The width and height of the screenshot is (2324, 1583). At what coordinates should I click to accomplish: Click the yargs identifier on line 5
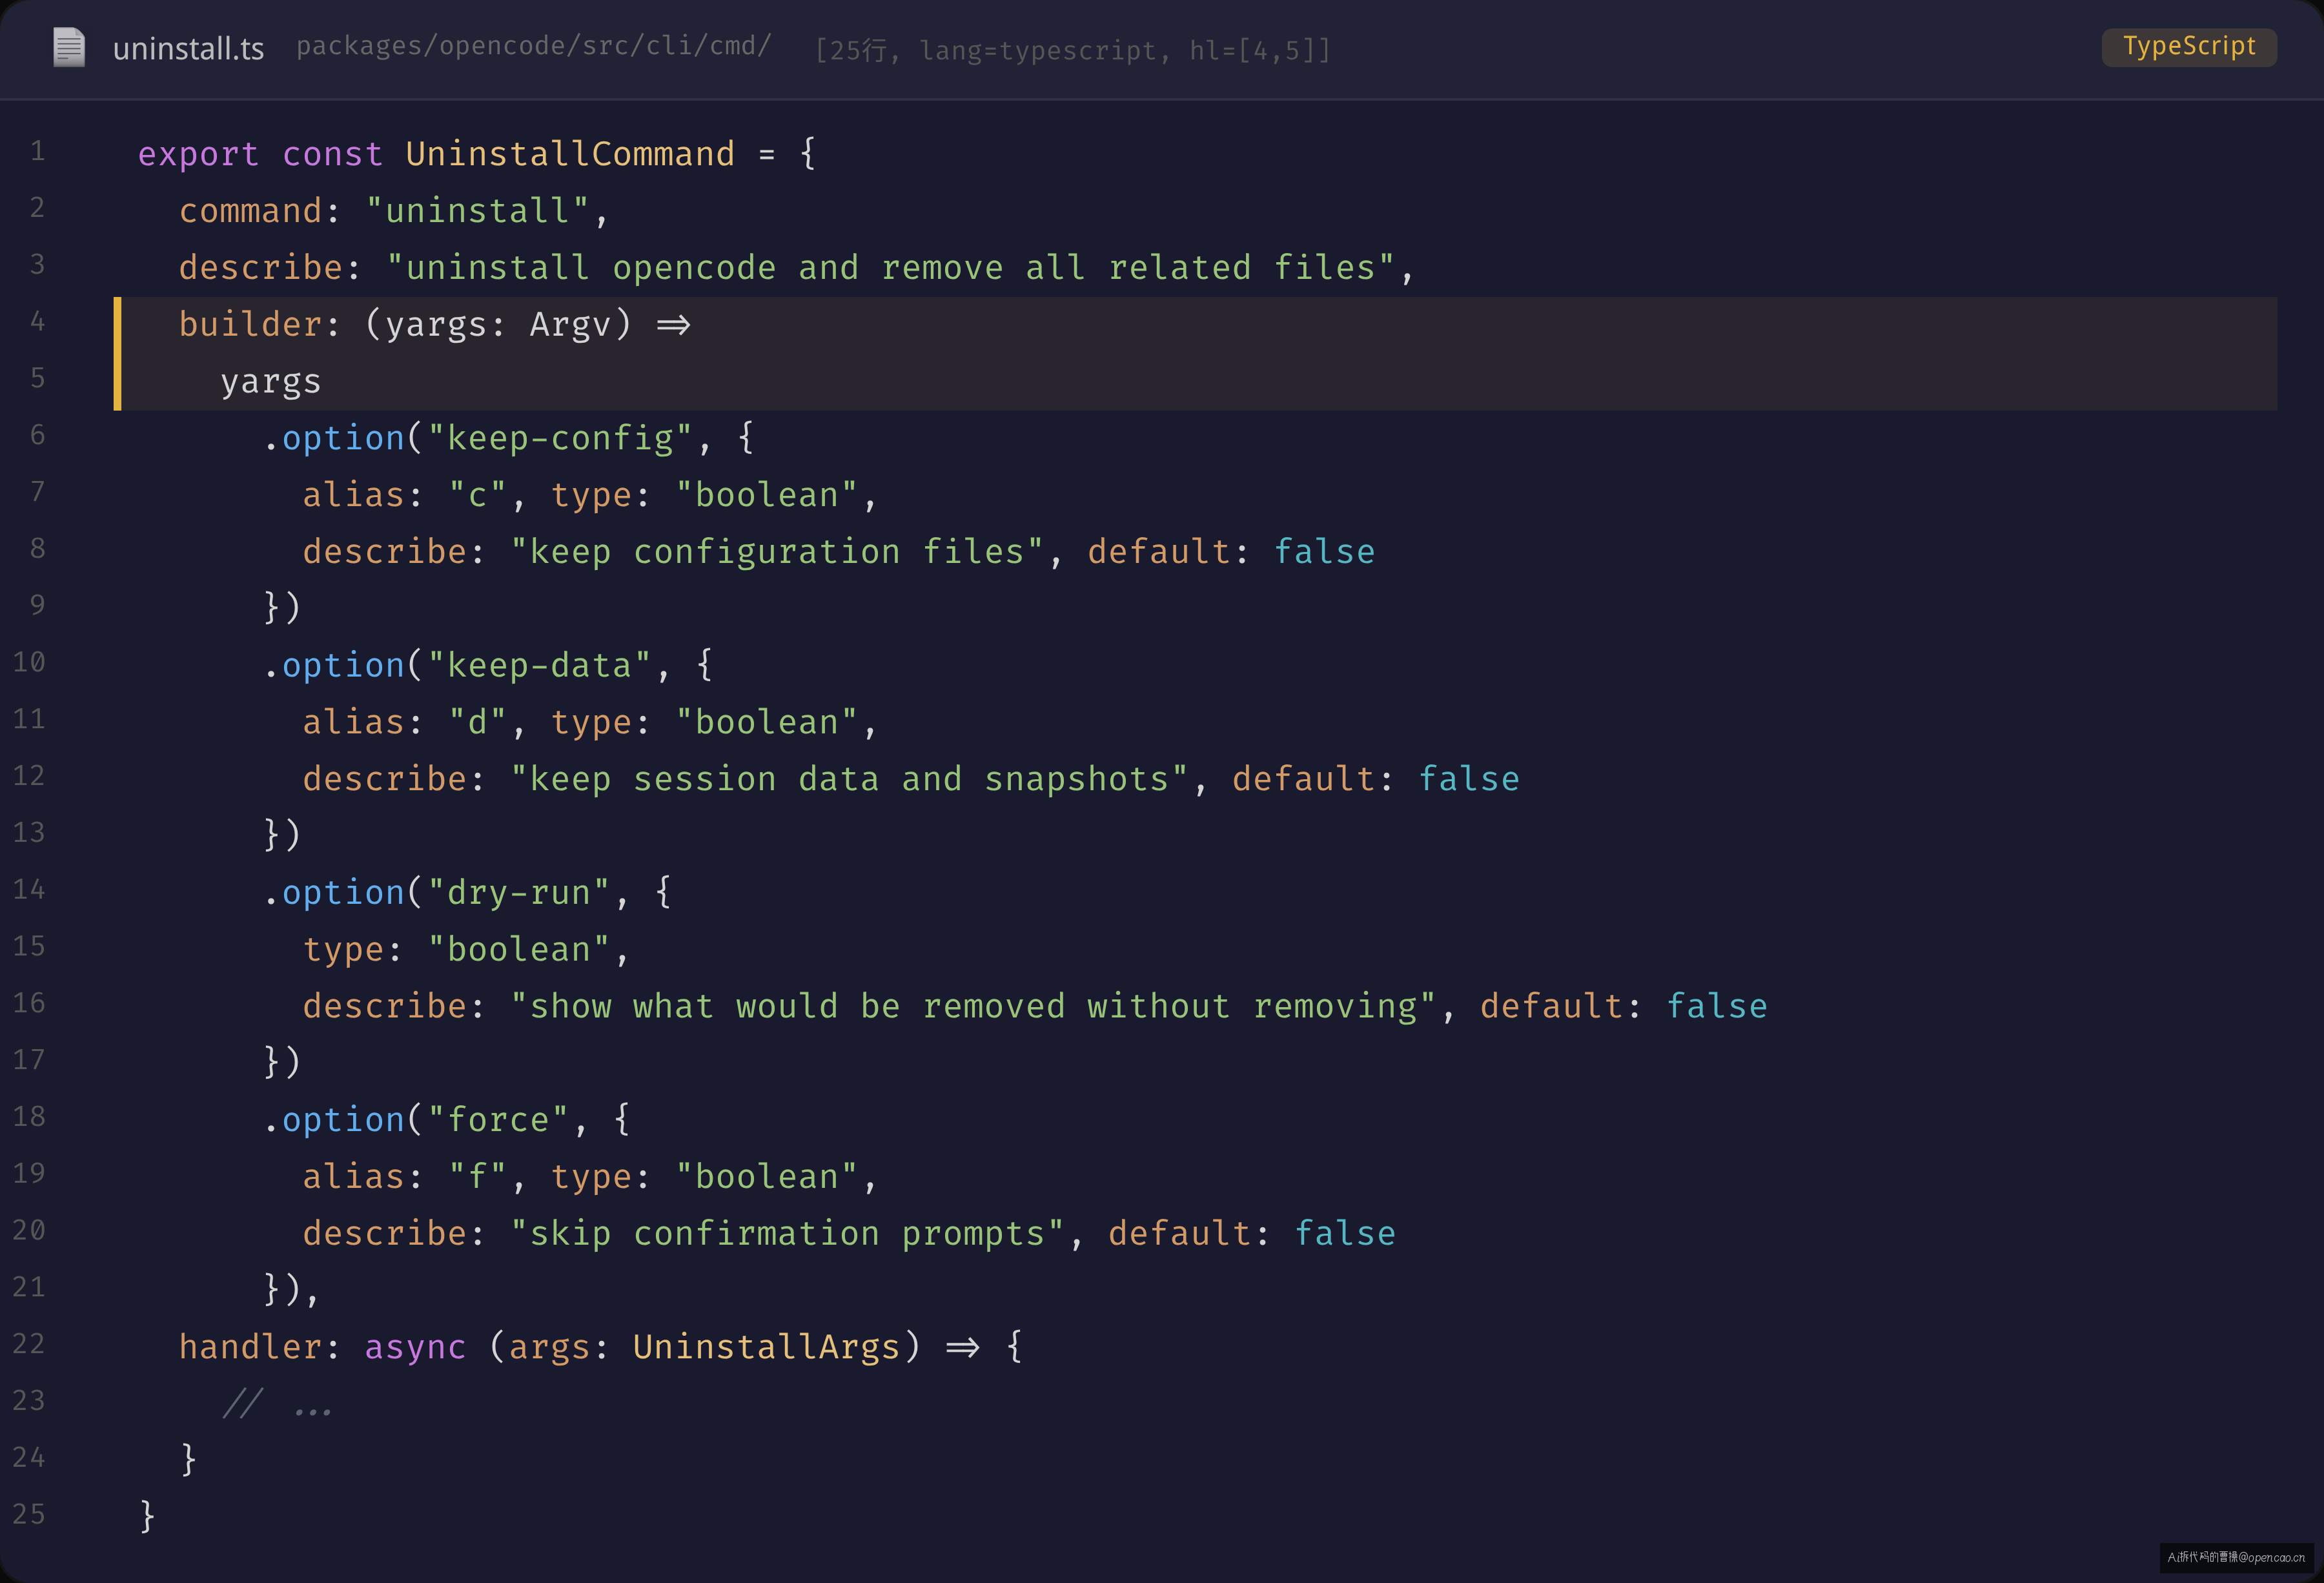(271, 382)
